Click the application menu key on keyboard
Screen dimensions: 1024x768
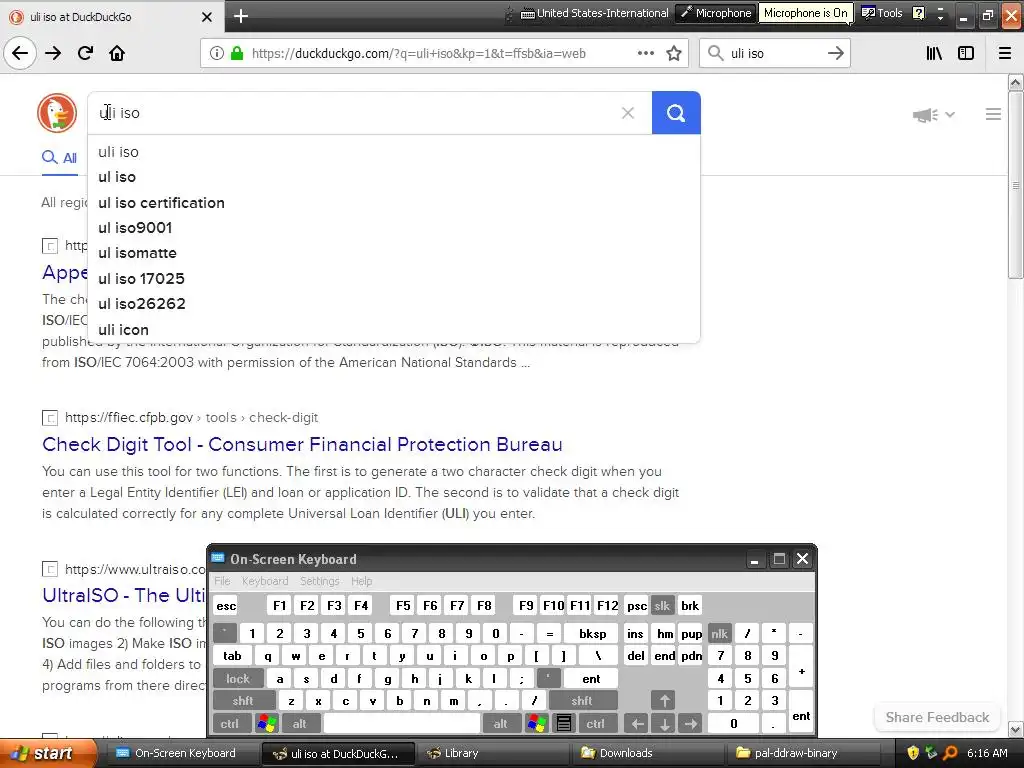[564, 724]
